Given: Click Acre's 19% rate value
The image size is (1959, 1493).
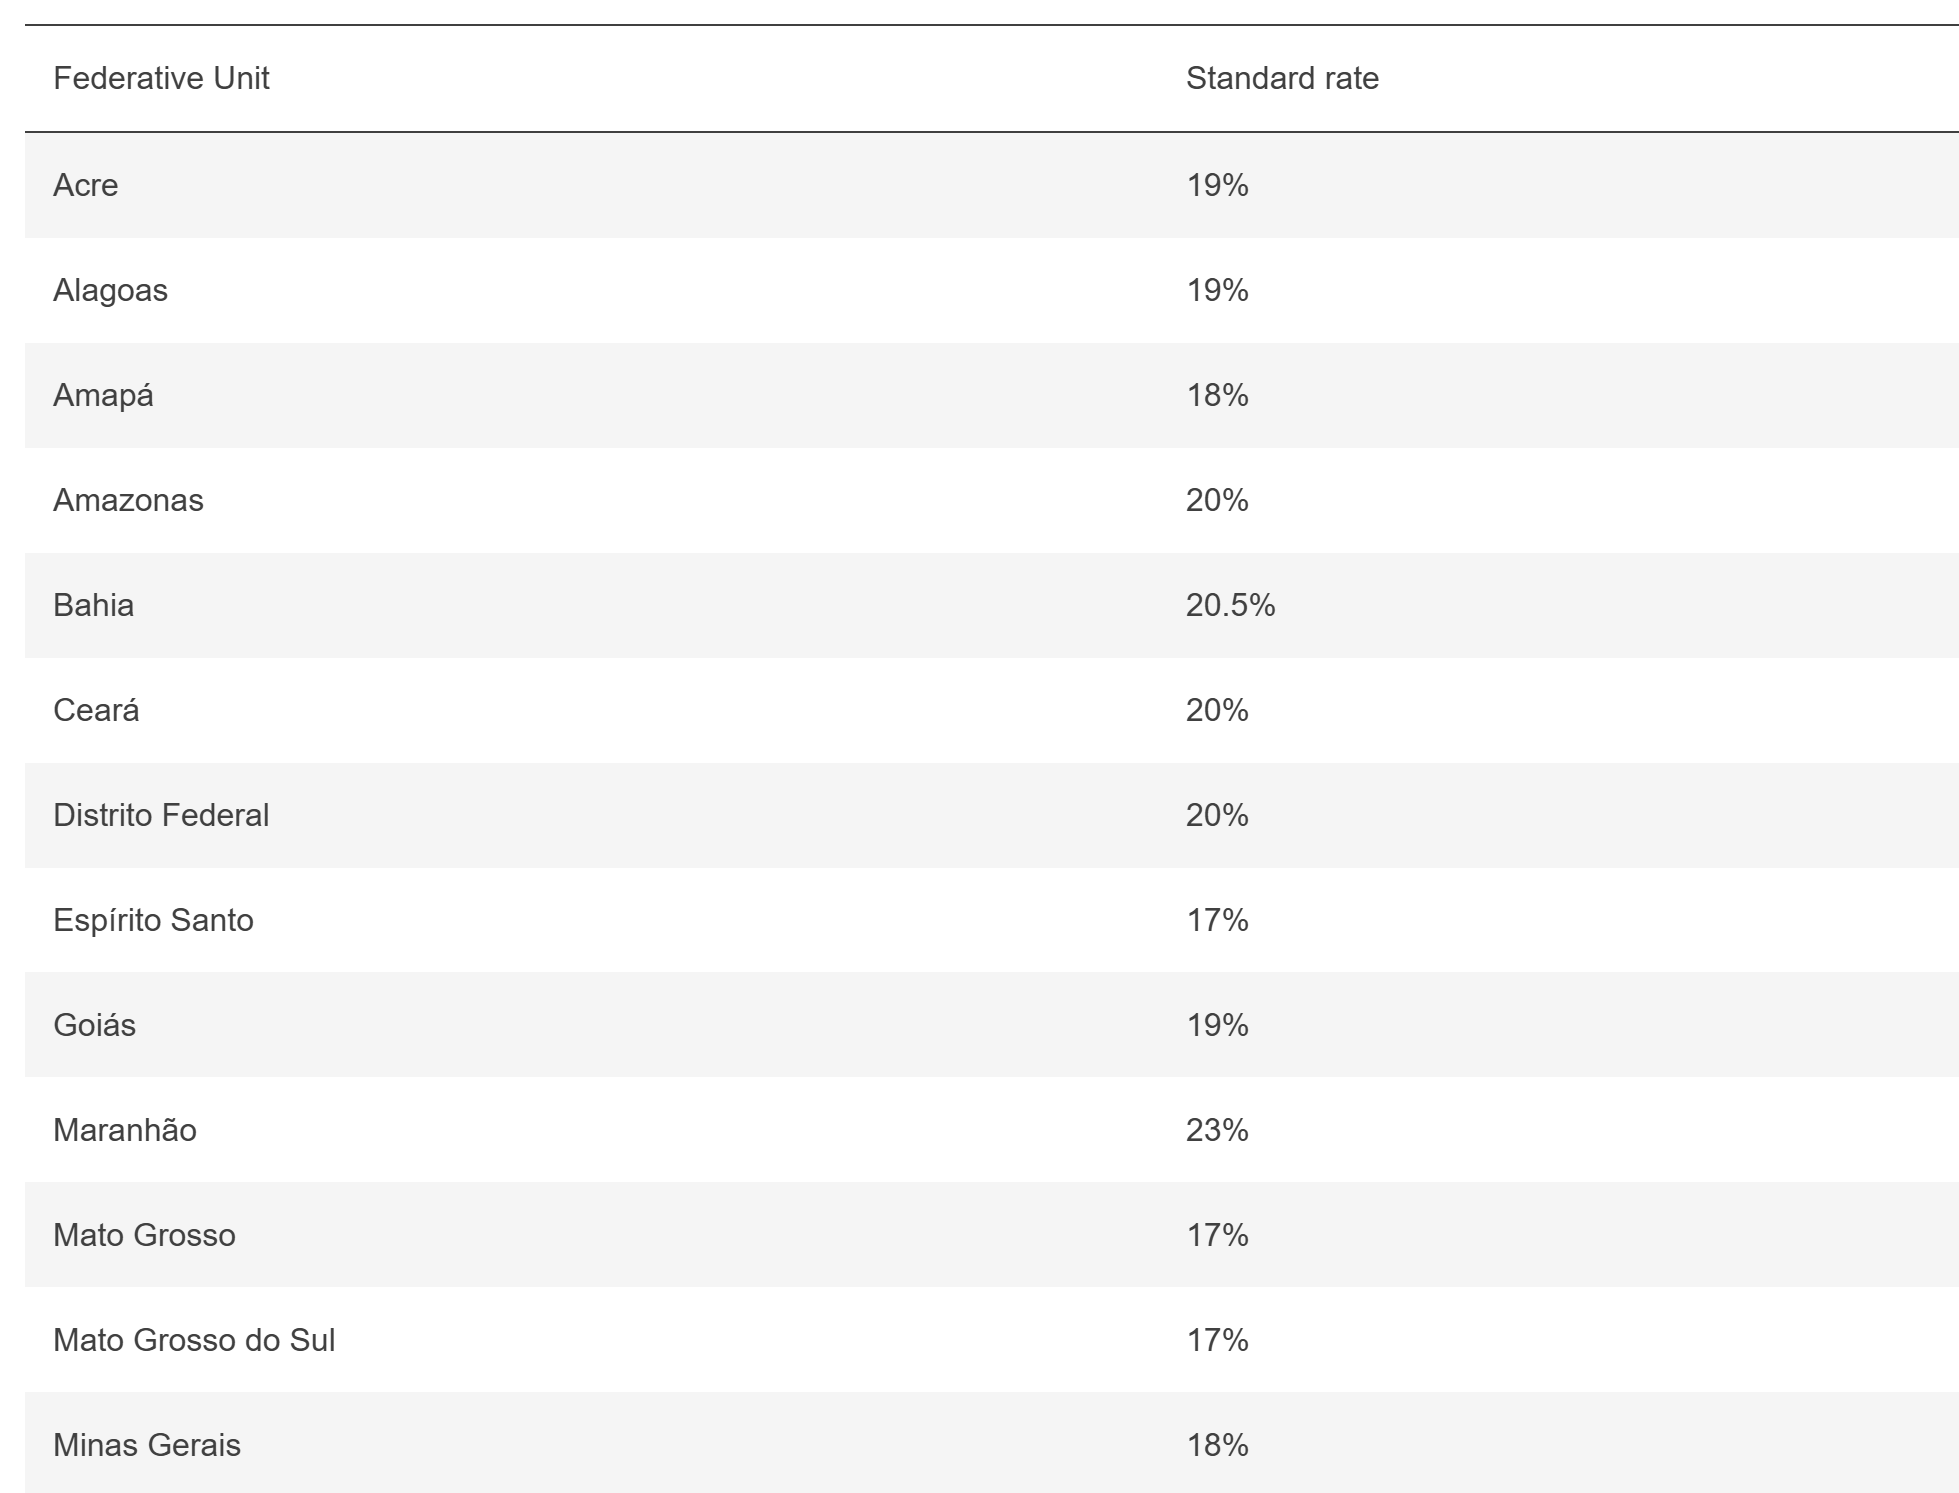Looking at the screenshot, I should coord(1217,185).
